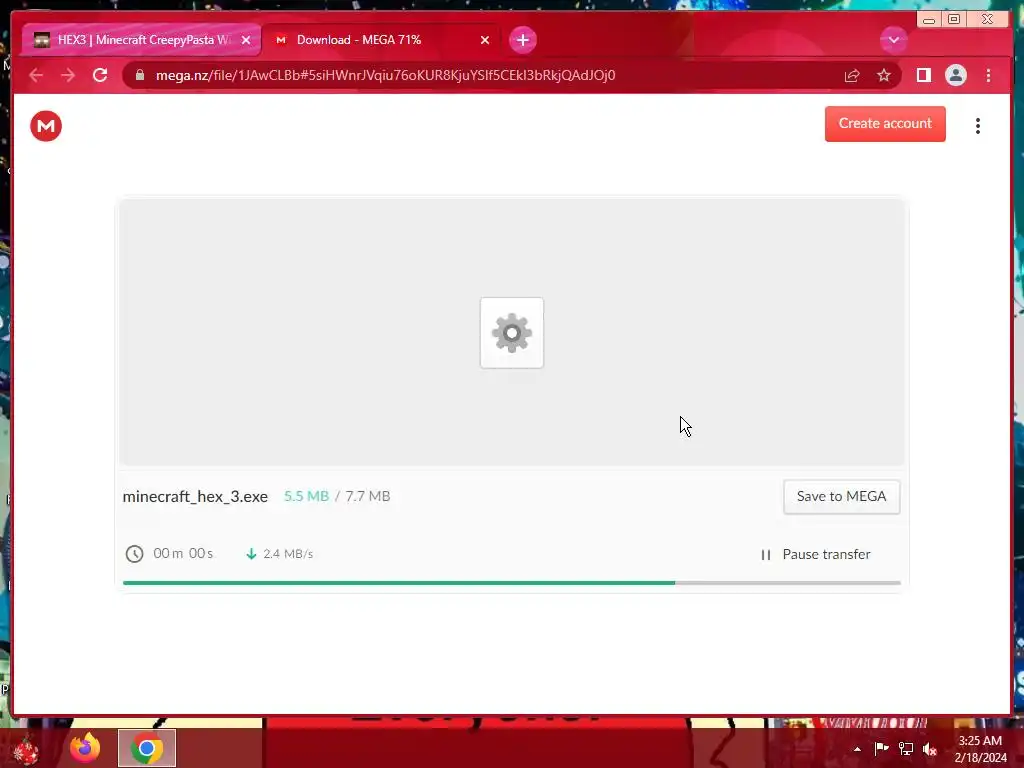Maximize the Chrome window
1024x768 pixels.
coord(954,19)
